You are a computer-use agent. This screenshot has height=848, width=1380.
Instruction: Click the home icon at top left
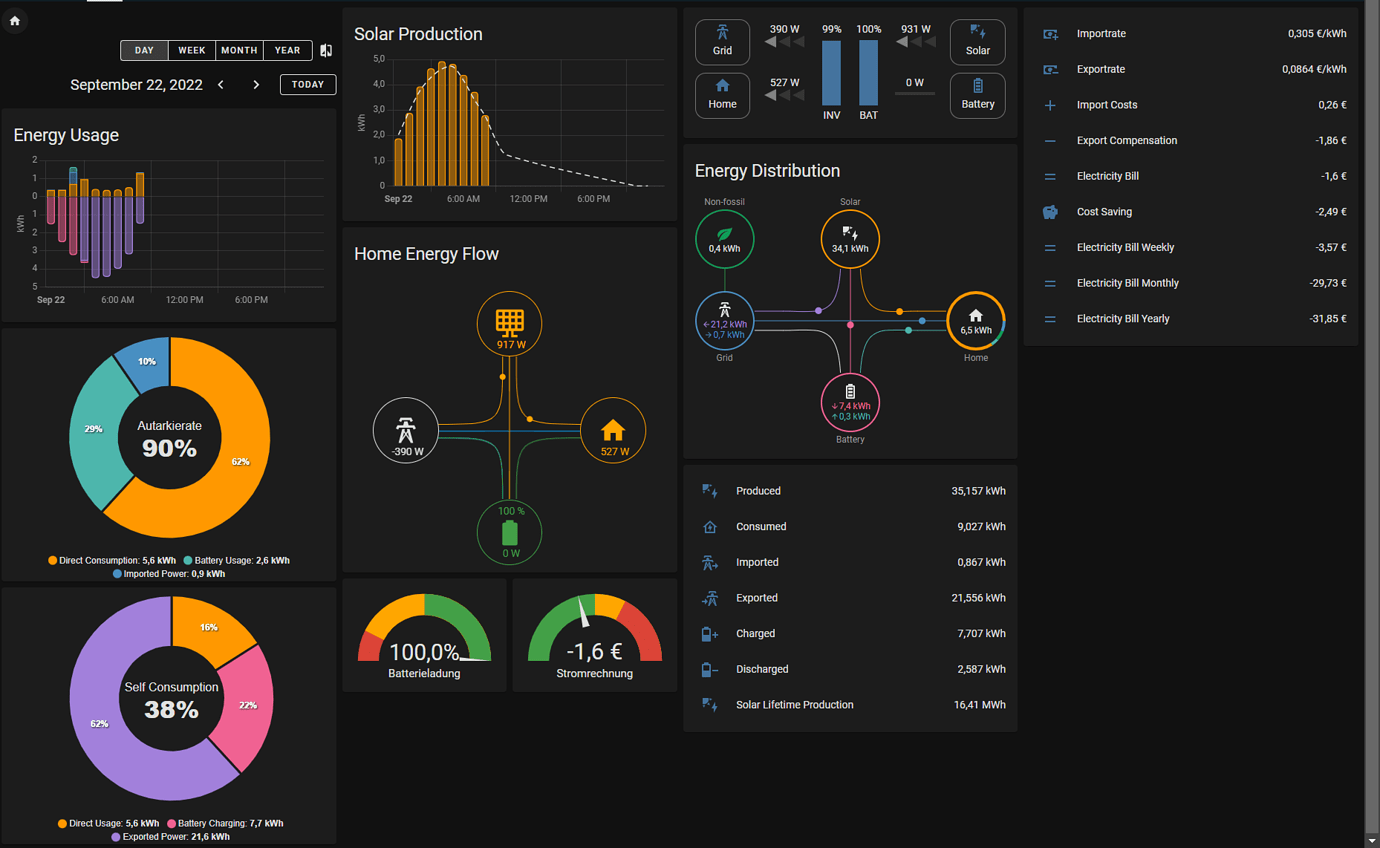coord(15,21)
